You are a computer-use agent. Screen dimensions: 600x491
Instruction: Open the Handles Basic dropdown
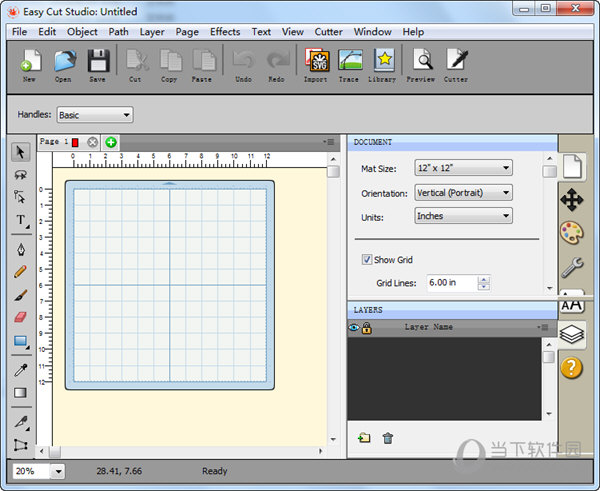(95, 115)
